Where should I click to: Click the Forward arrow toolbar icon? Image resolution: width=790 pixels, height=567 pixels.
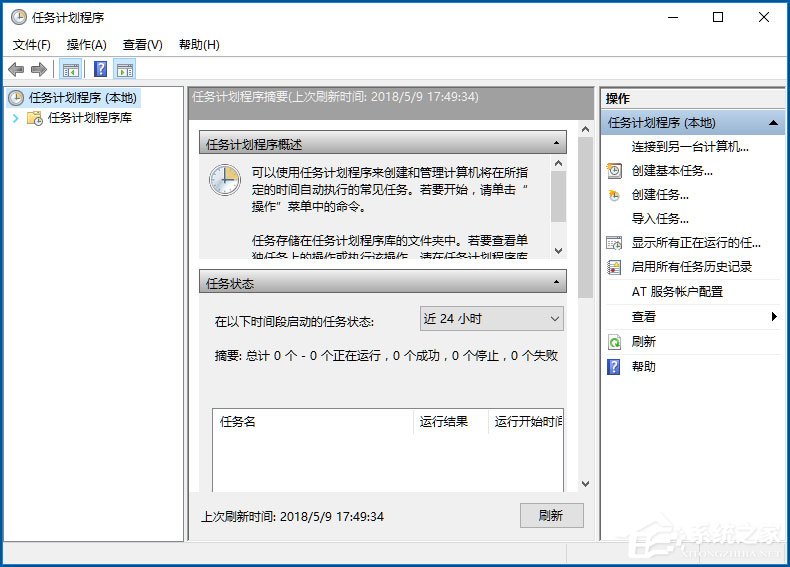[x=39, y=69]
